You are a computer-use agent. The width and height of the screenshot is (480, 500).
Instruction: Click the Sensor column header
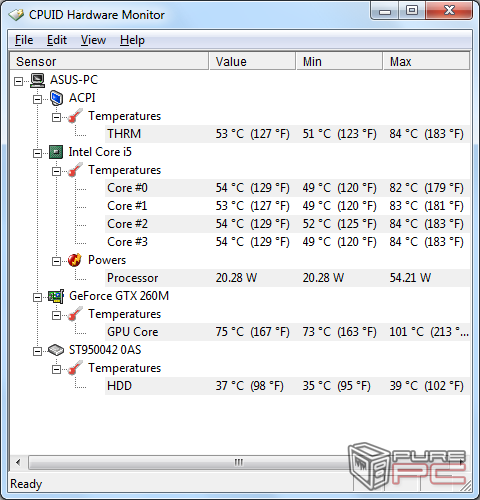(x=109, y=61)
